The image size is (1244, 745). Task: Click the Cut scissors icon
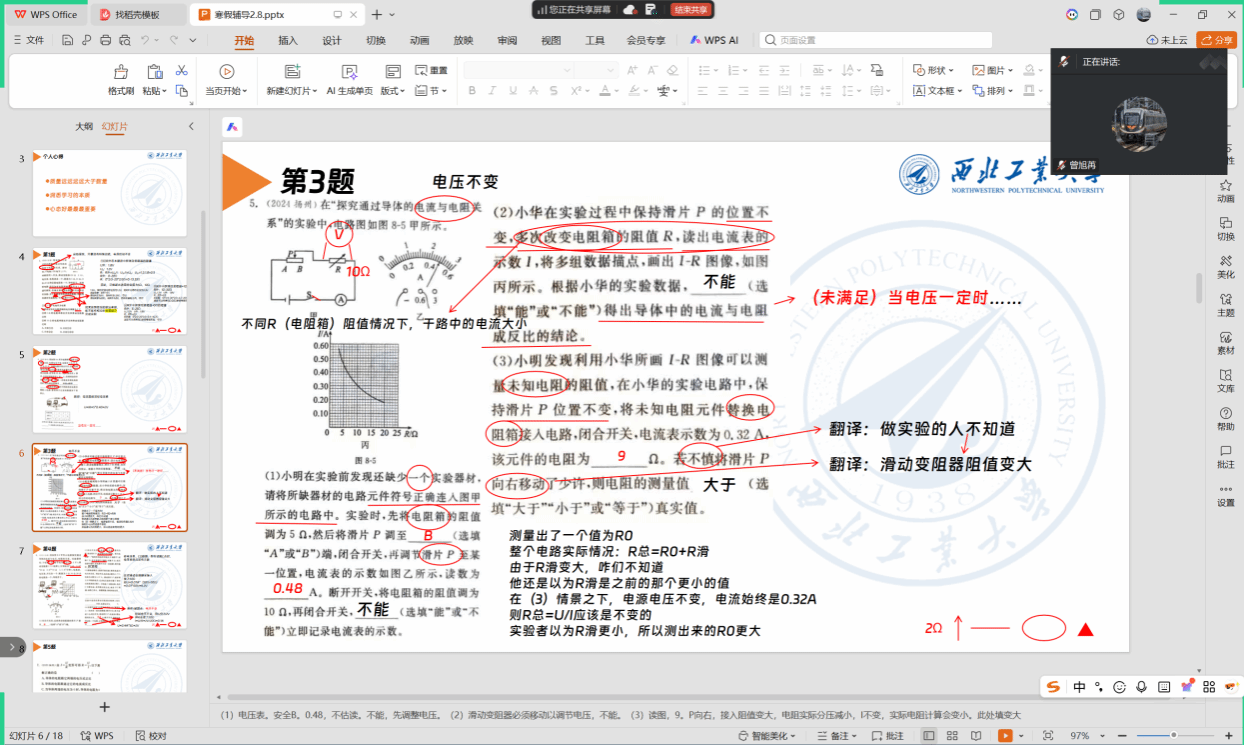tap(181, 70)
